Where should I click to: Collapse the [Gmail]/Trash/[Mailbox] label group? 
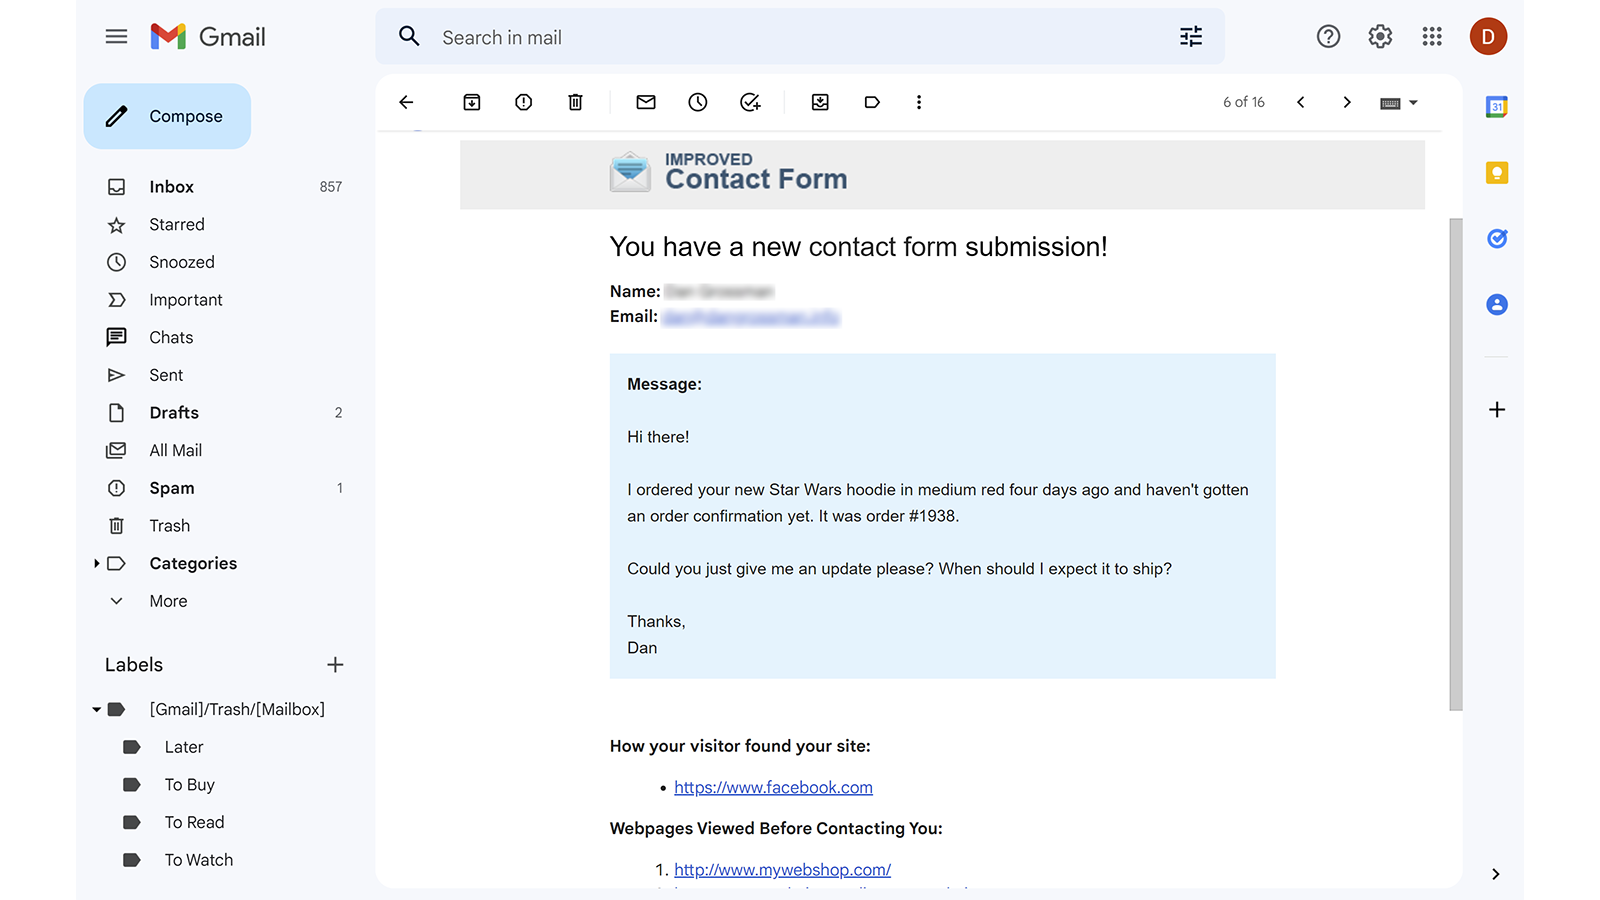96,709
